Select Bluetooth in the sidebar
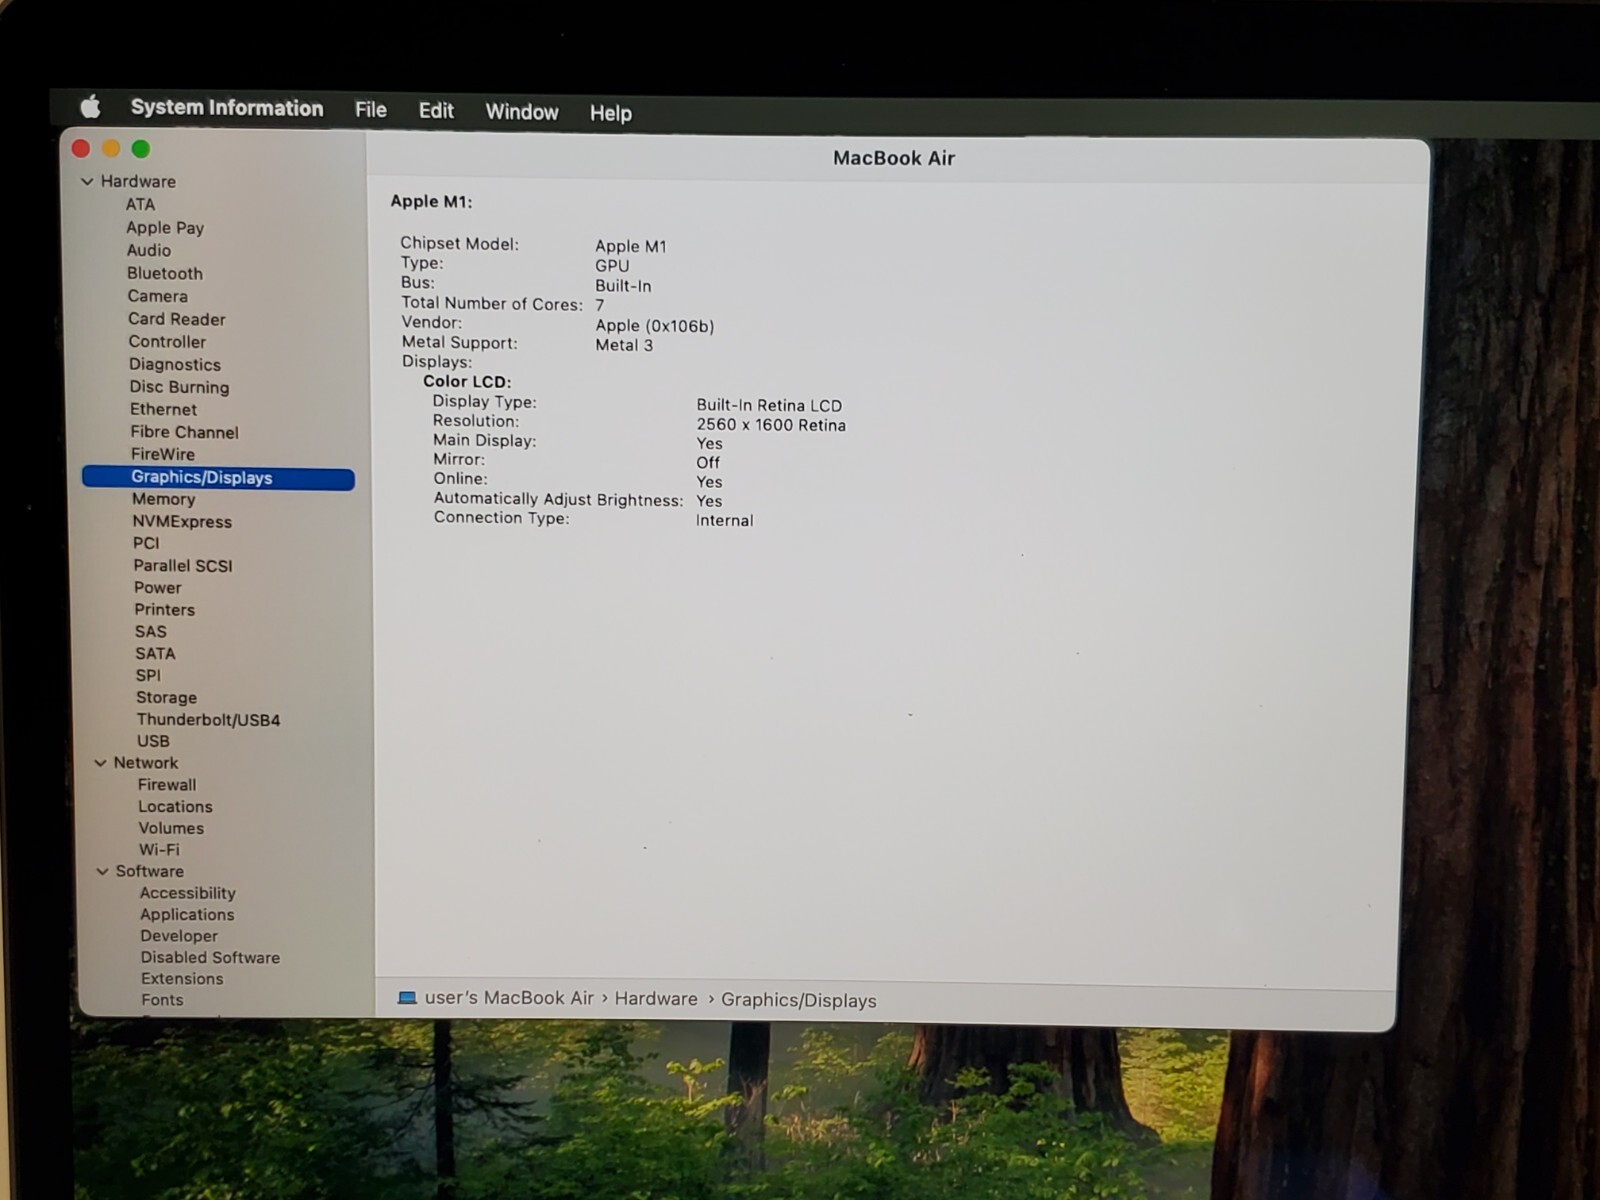The width and height of the screenshot is (1600, 1200). [x=165, y=274]
